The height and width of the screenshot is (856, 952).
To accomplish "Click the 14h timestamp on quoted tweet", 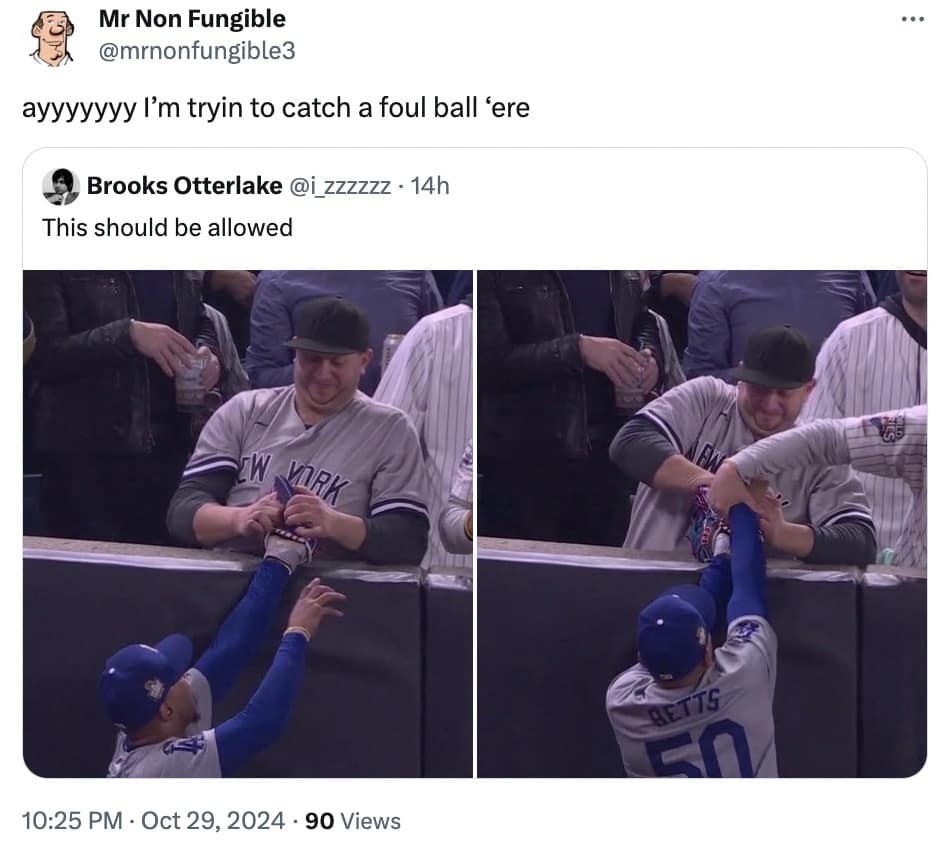I will coord(432,185).
